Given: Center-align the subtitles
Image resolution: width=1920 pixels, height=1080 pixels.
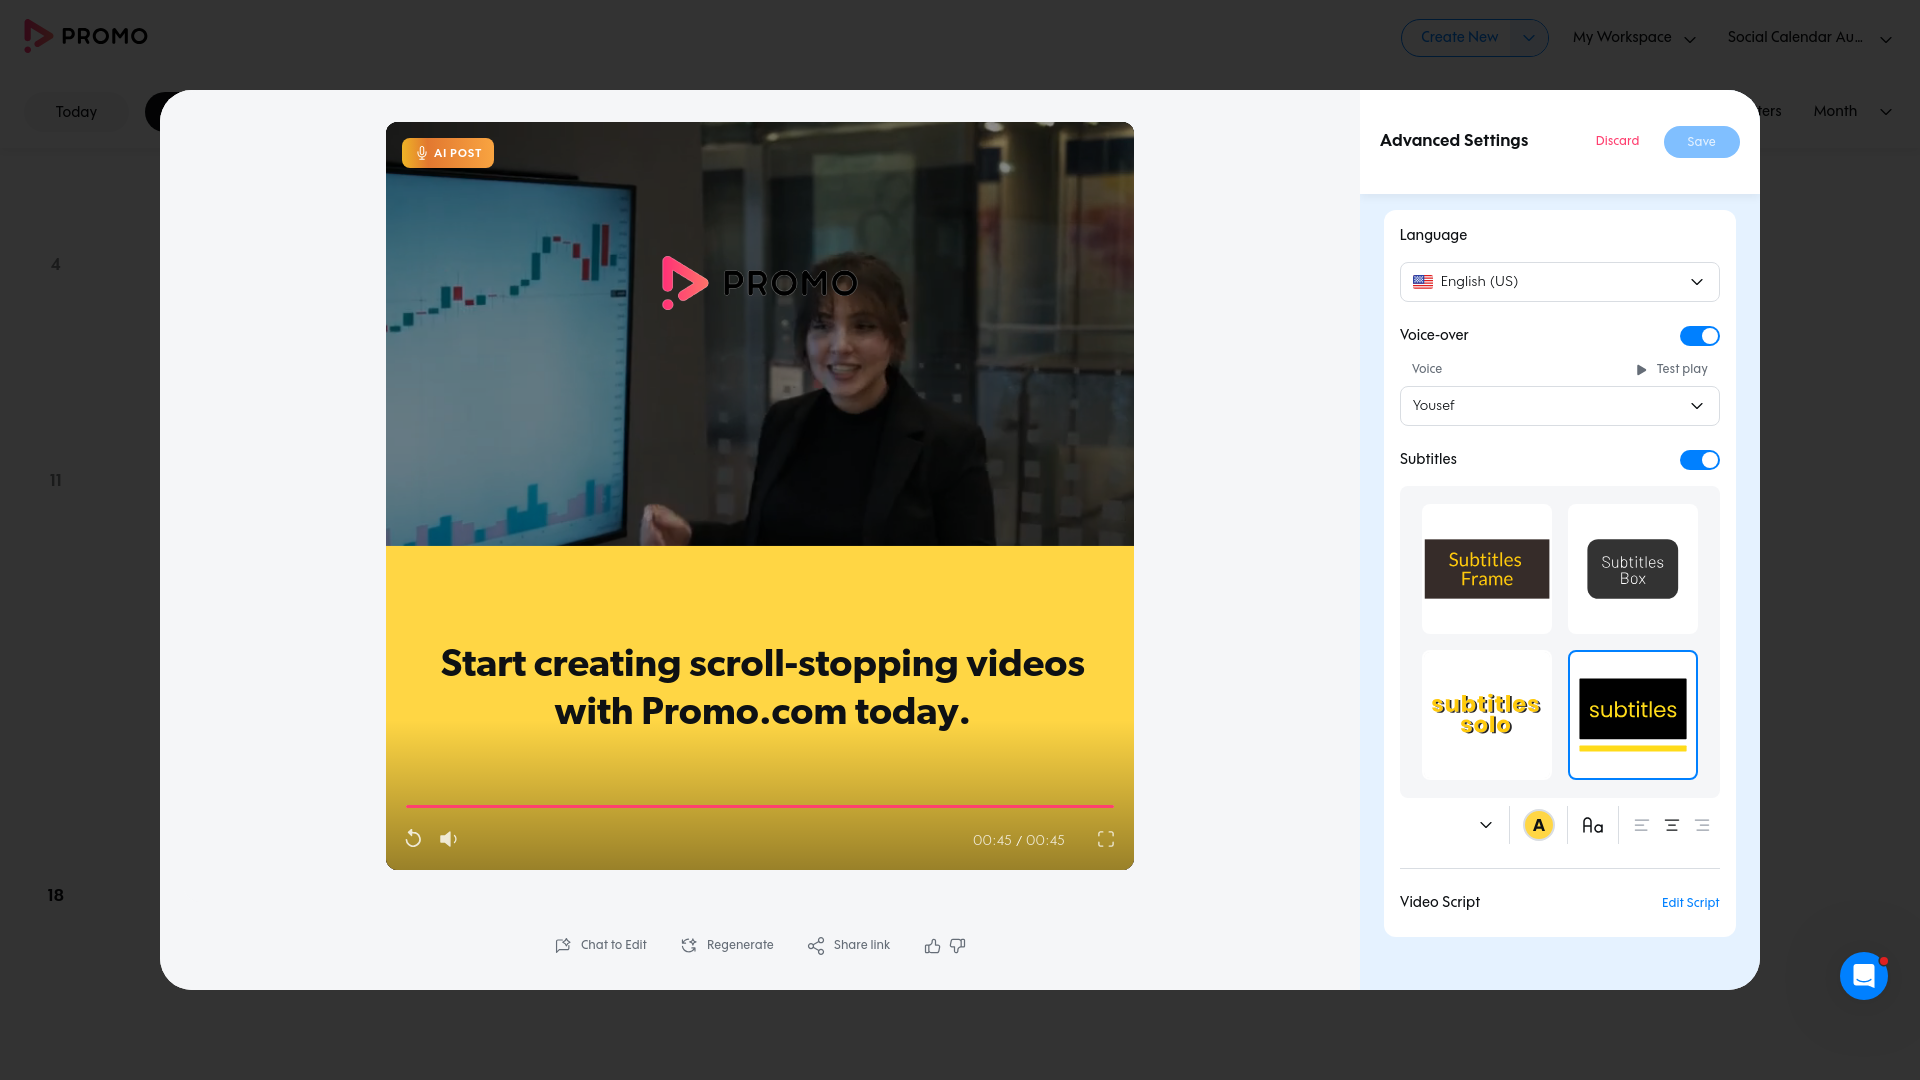Looking at the screenshot, I should (1672, 825).
